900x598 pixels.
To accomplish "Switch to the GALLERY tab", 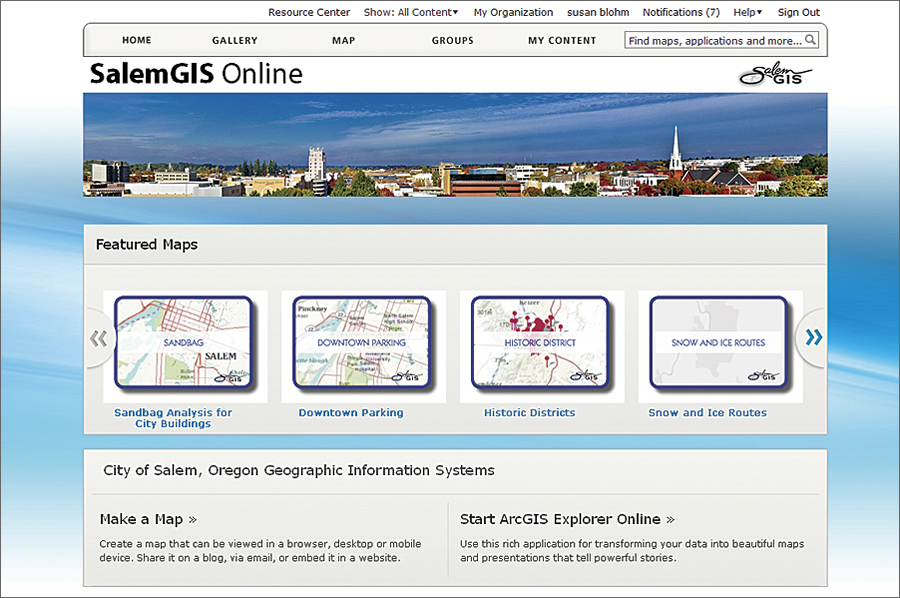I will [235, 40].
